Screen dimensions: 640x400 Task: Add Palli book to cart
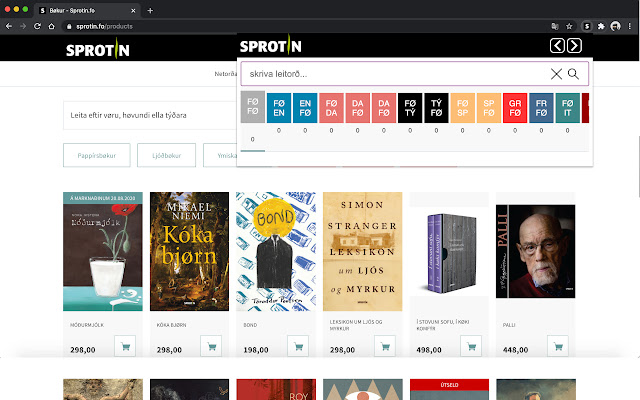558,346
